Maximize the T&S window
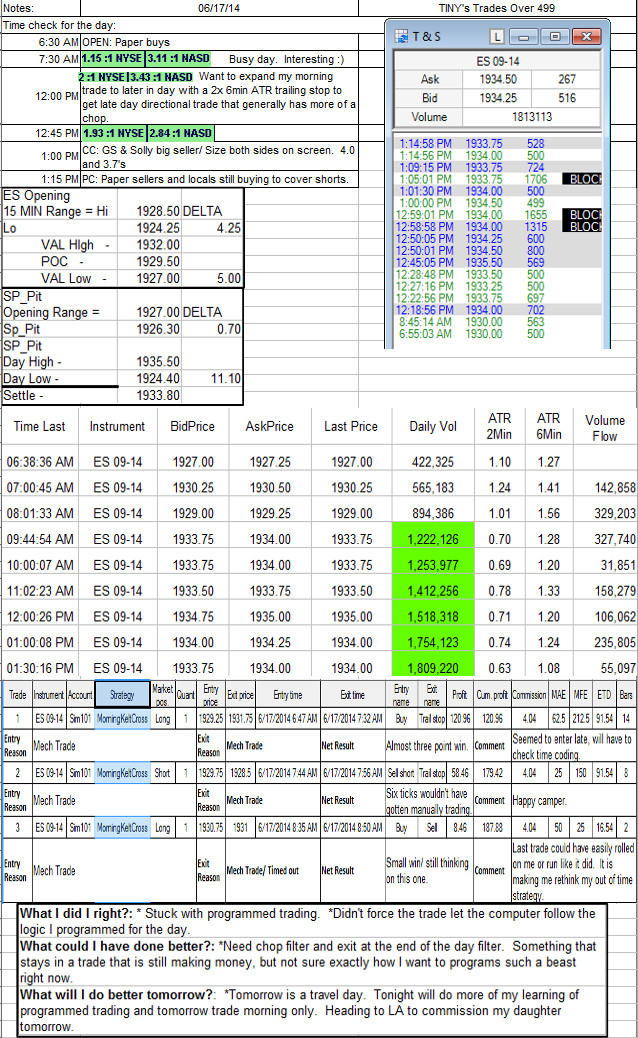The height and width of the screenshot is (1038, 638). (555, 36)
